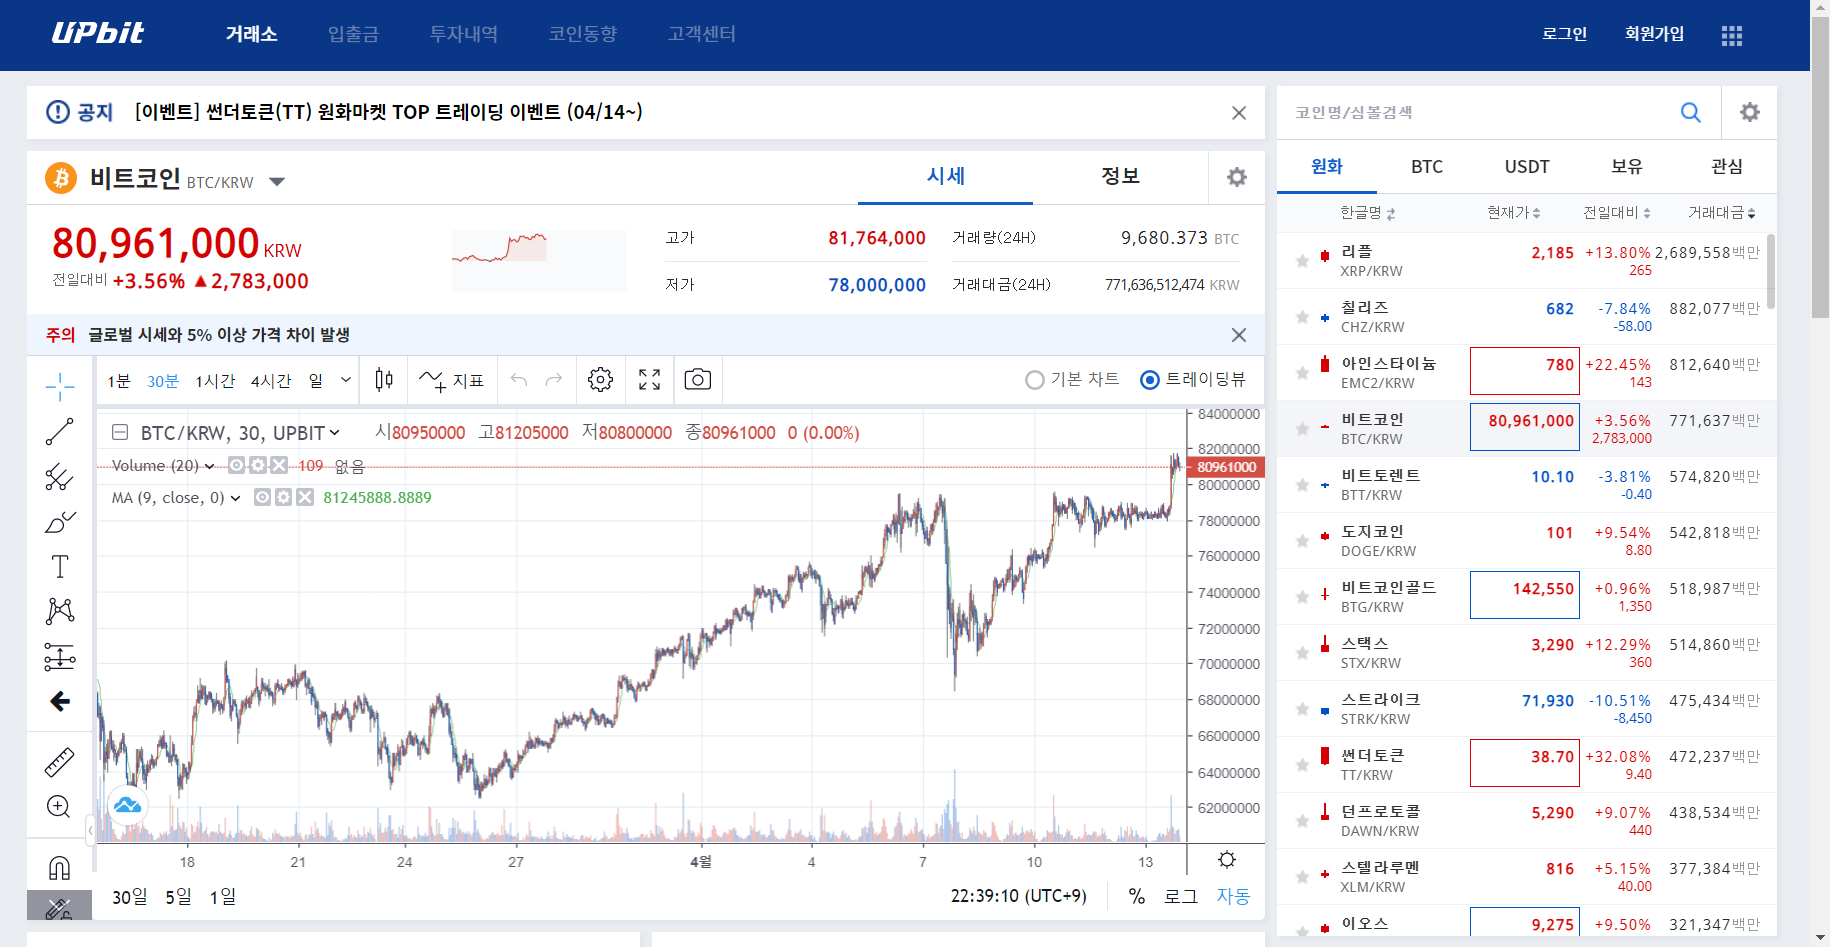Open coin list settings gear
This screenshot has width=1830, height=947.
[1750, 112]
